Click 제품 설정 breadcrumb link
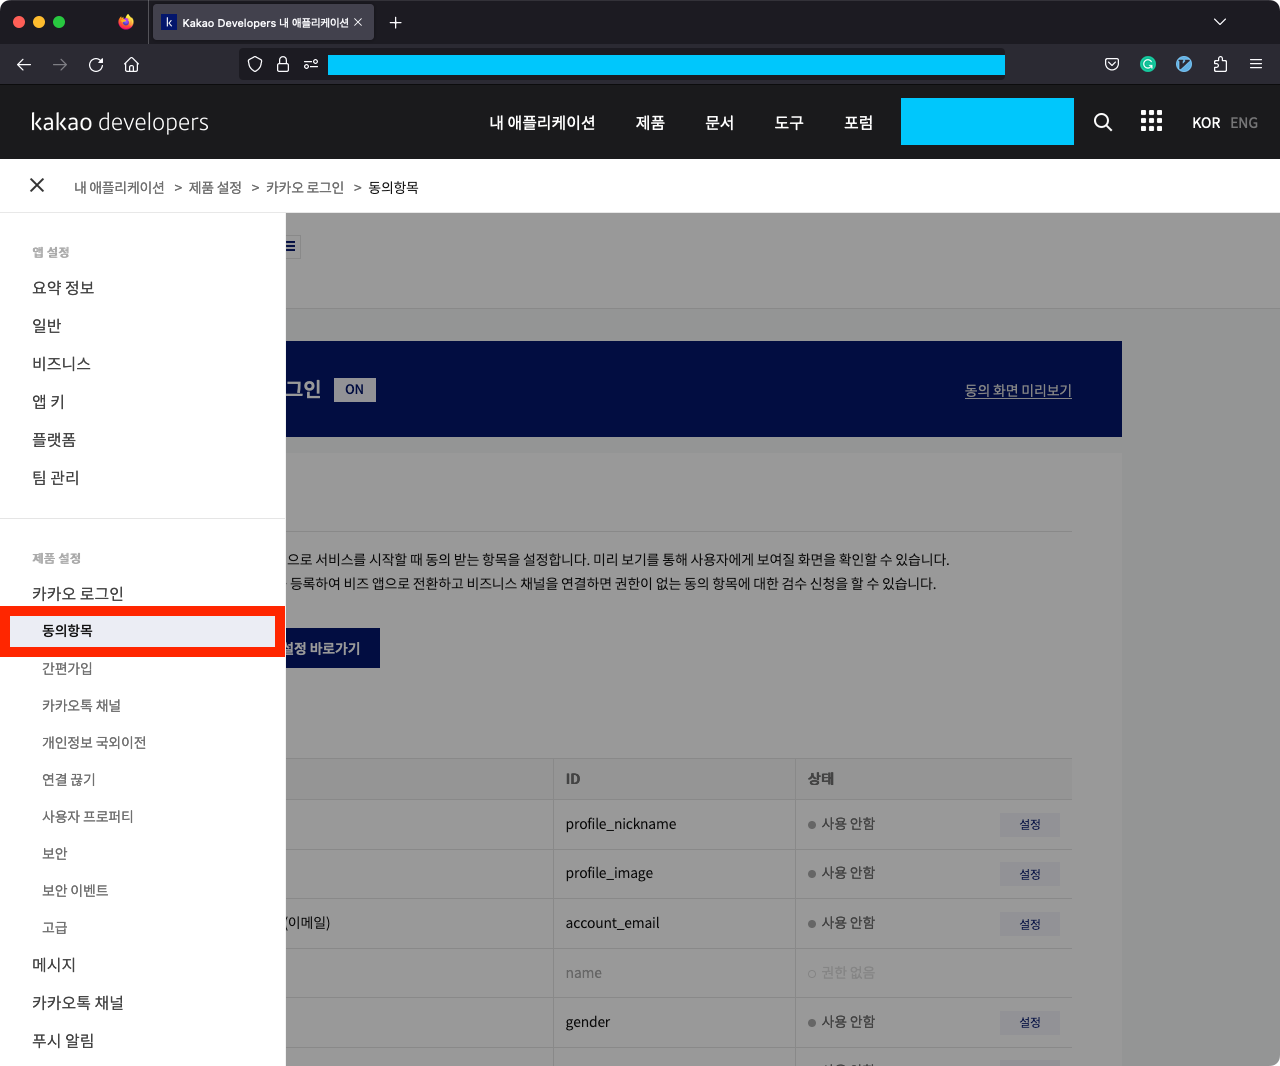 tap(215, 187)
